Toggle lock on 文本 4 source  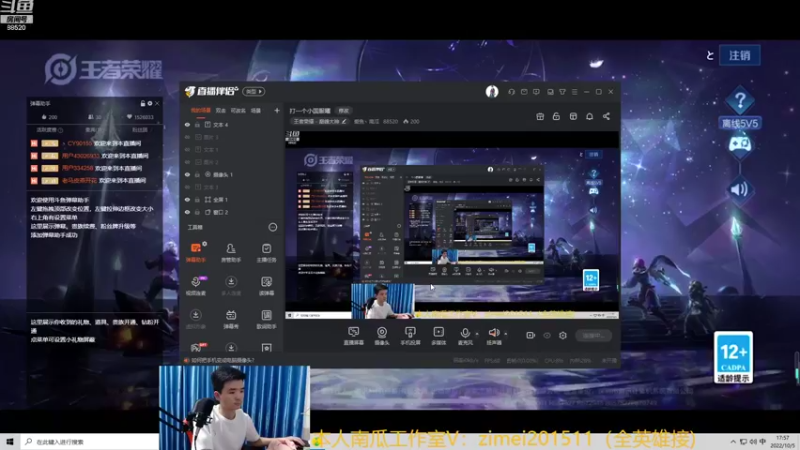tap(197, 124)
